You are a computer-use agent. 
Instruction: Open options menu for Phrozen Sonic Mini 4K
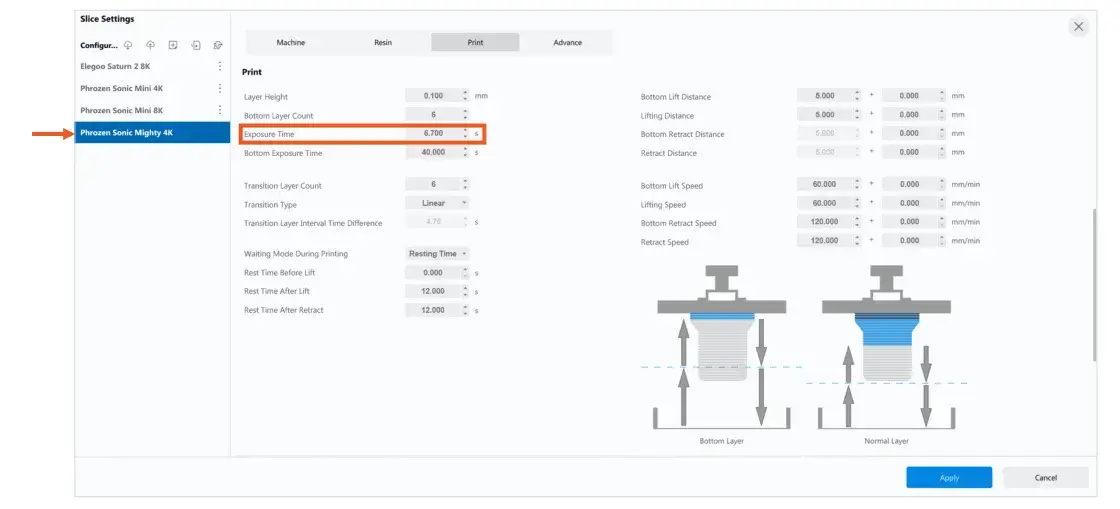[x=220, y=88]
